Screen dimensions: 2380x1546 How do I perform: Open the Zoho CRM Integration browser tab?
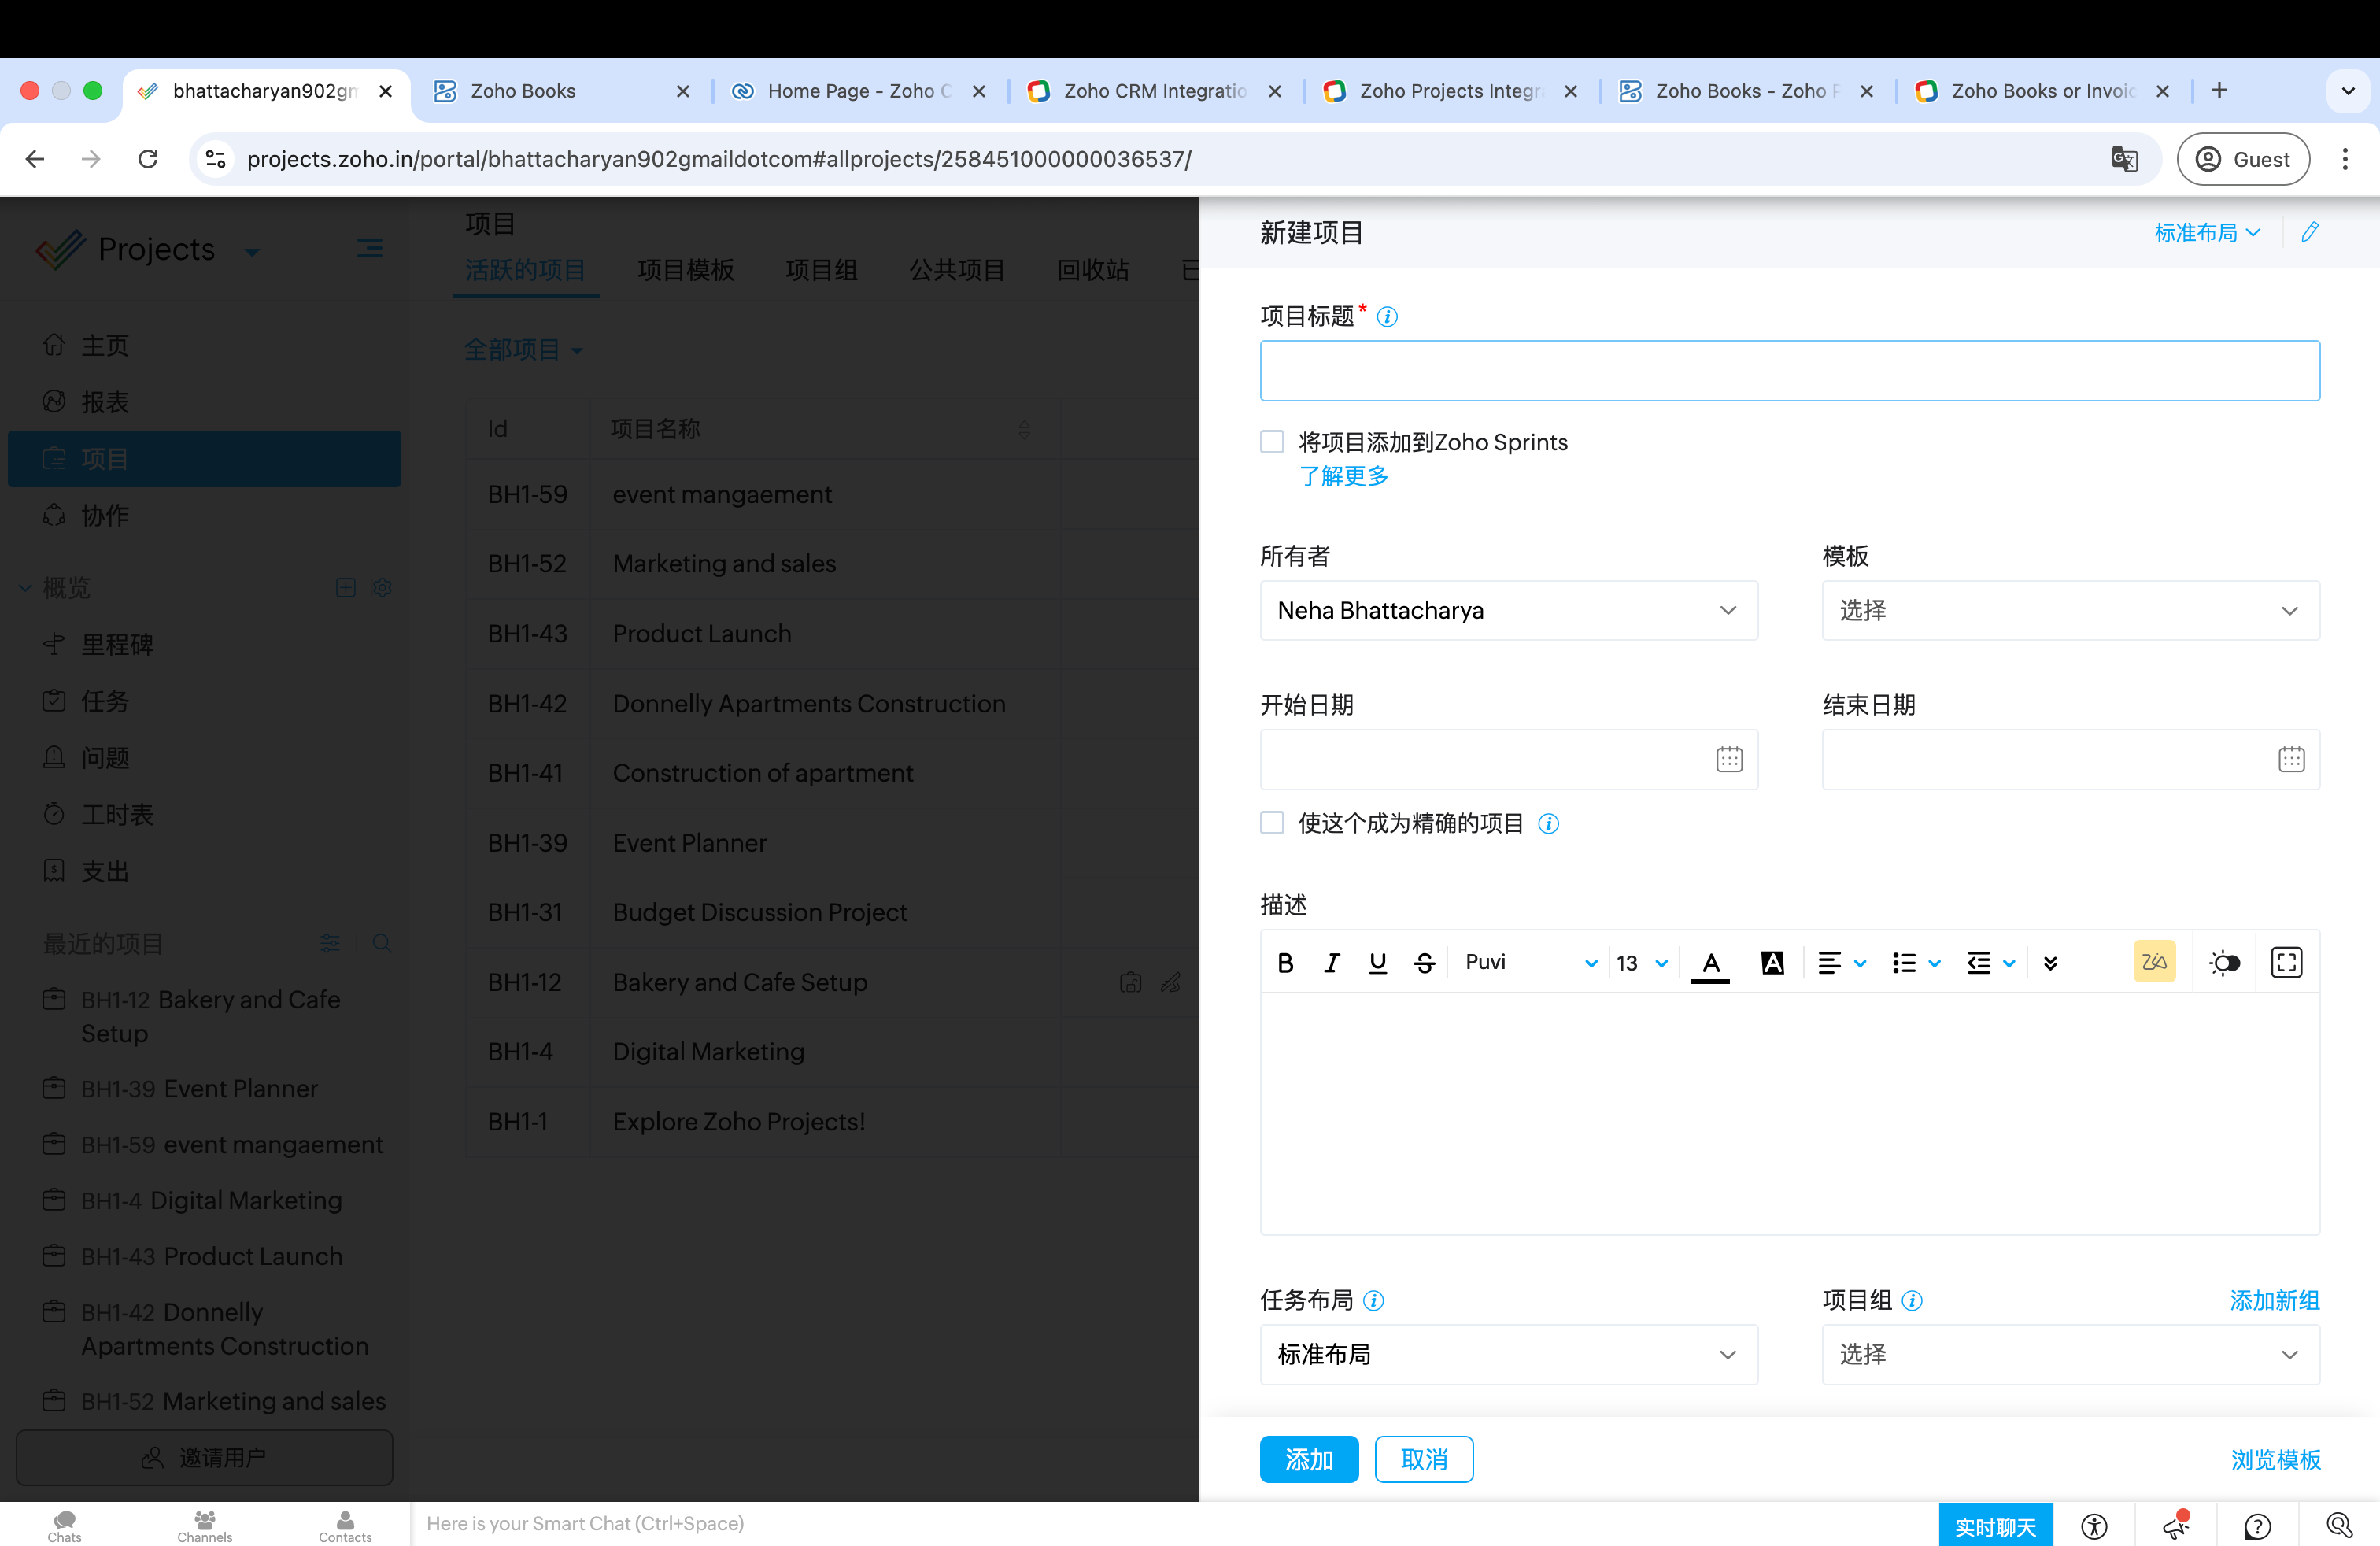point(1154,91)
